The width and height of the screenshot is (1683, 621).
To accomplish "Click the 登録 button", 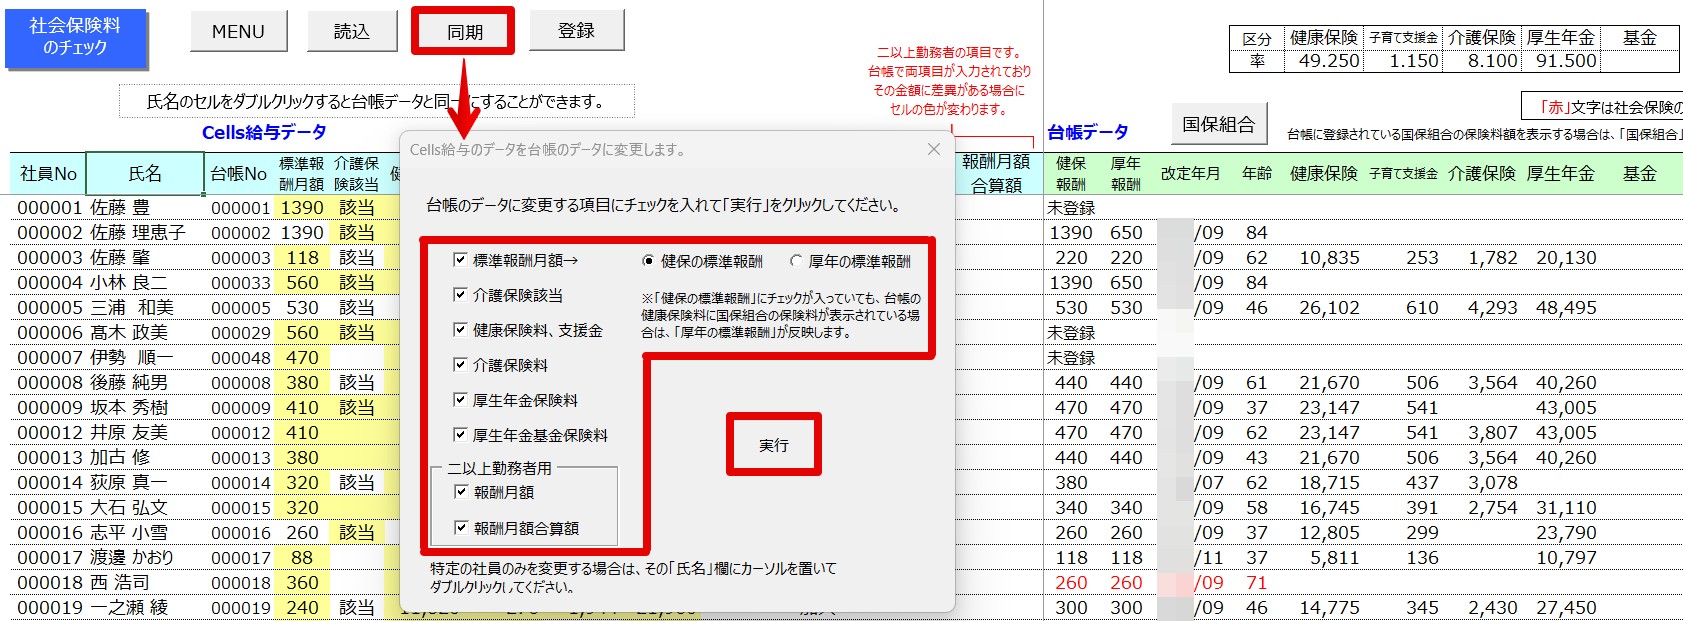I will pos(576,31).
